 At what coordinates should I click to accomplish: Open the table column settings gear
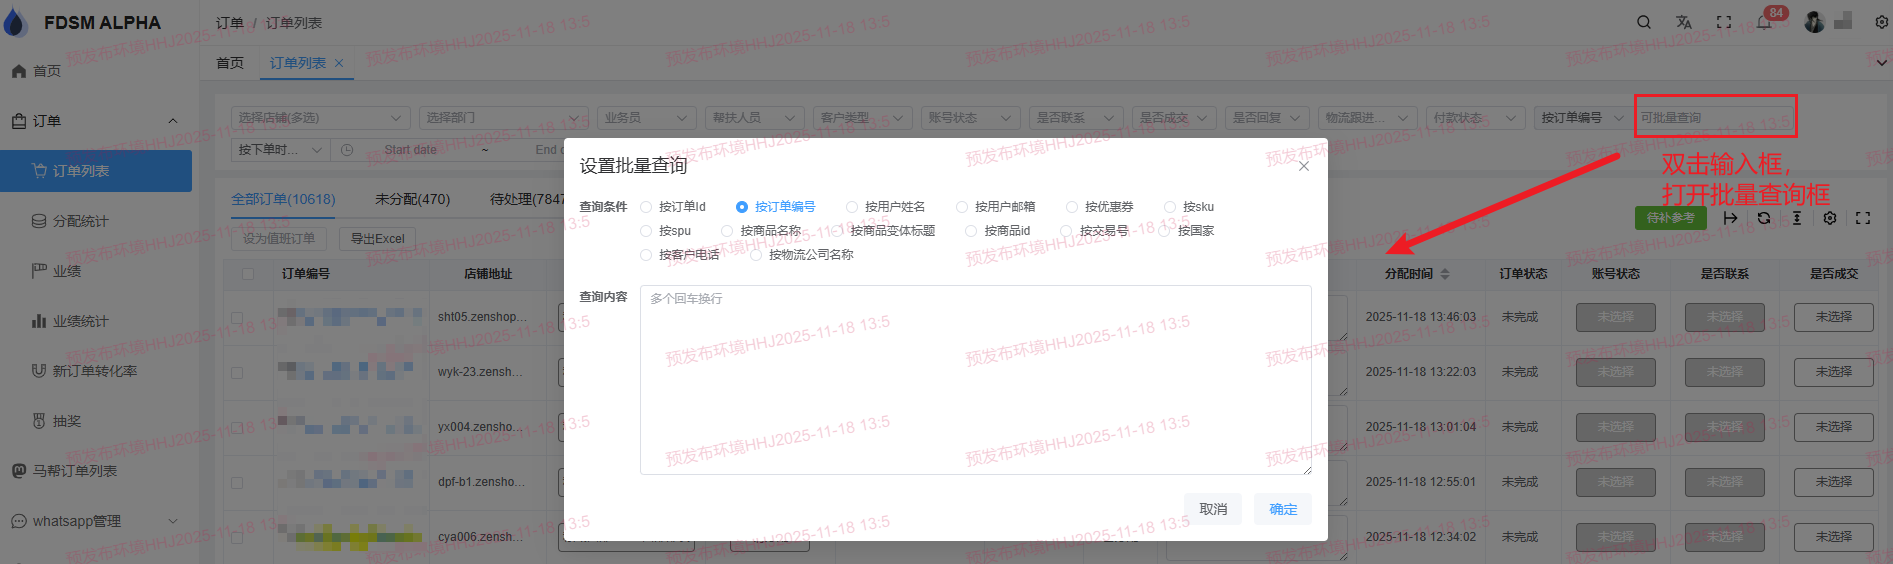1830,218
